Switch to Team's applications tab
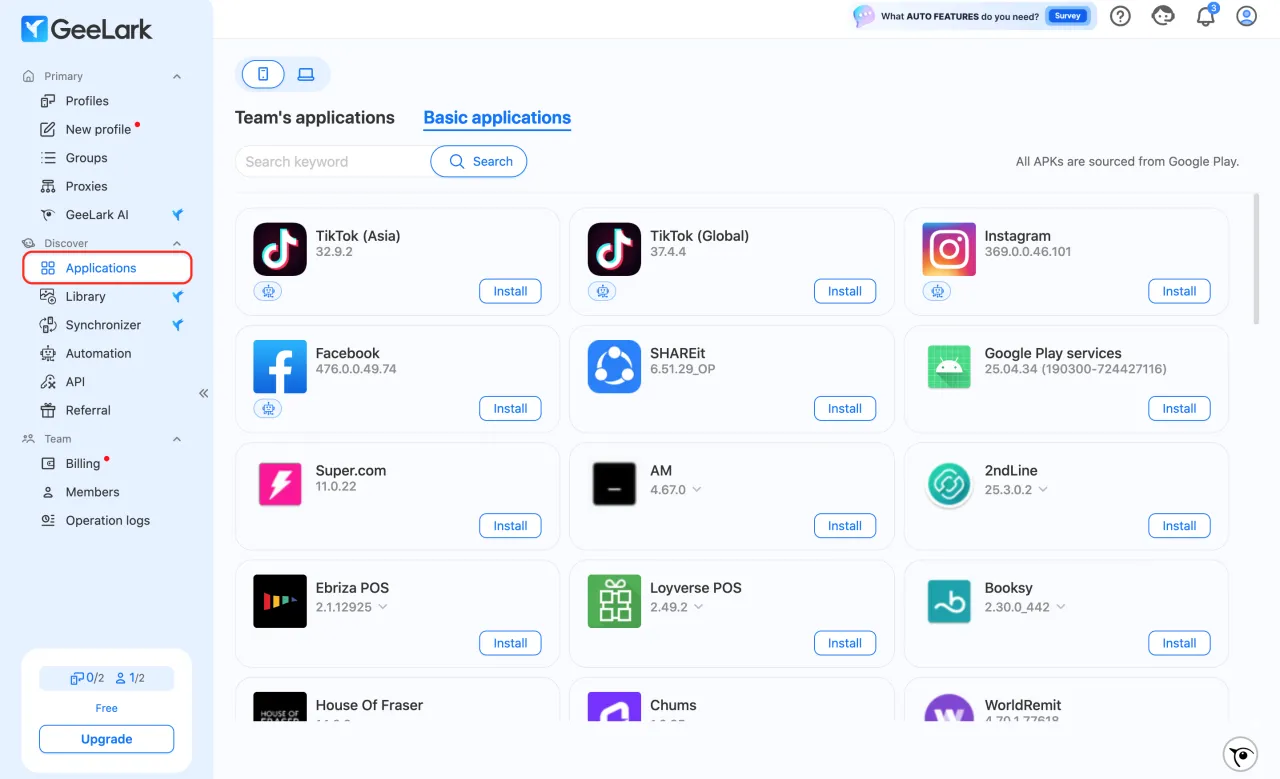1280x779 pixels. click(x=315, y=118)
